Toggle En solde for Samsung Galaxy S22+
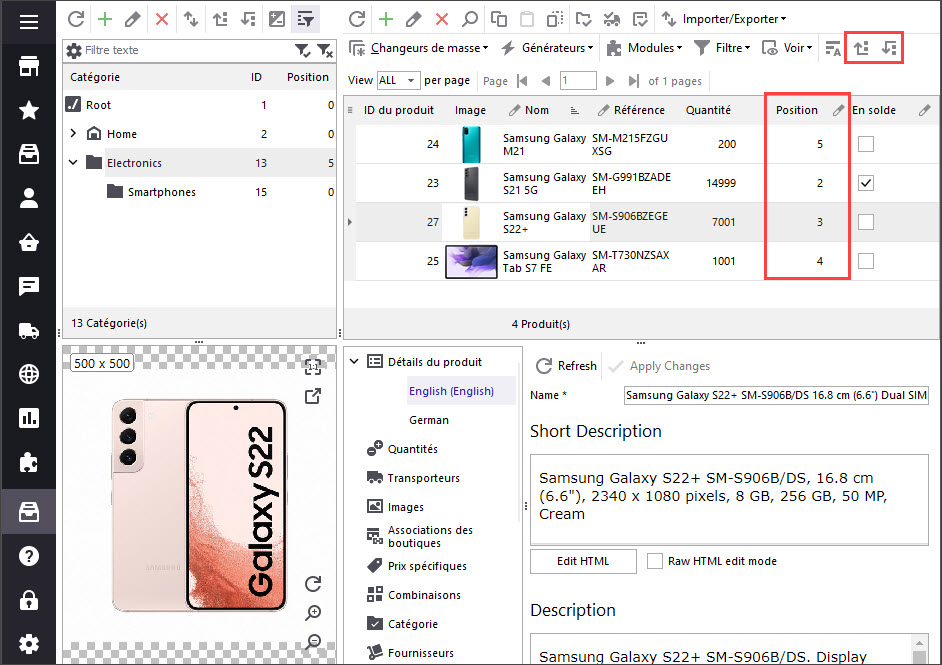Viewport: 942px width, 665px height. 866,222
